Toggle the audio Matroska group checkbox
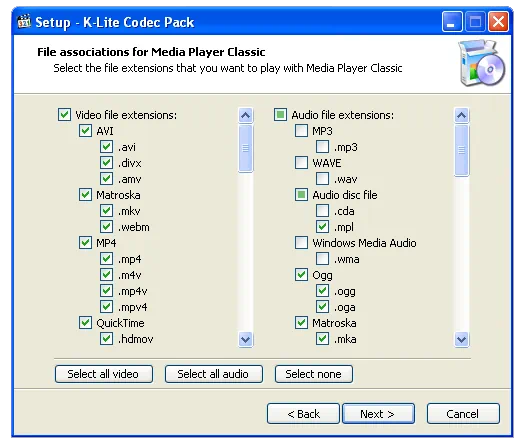The width and height of the screenshot is (522, 444). 301,323
